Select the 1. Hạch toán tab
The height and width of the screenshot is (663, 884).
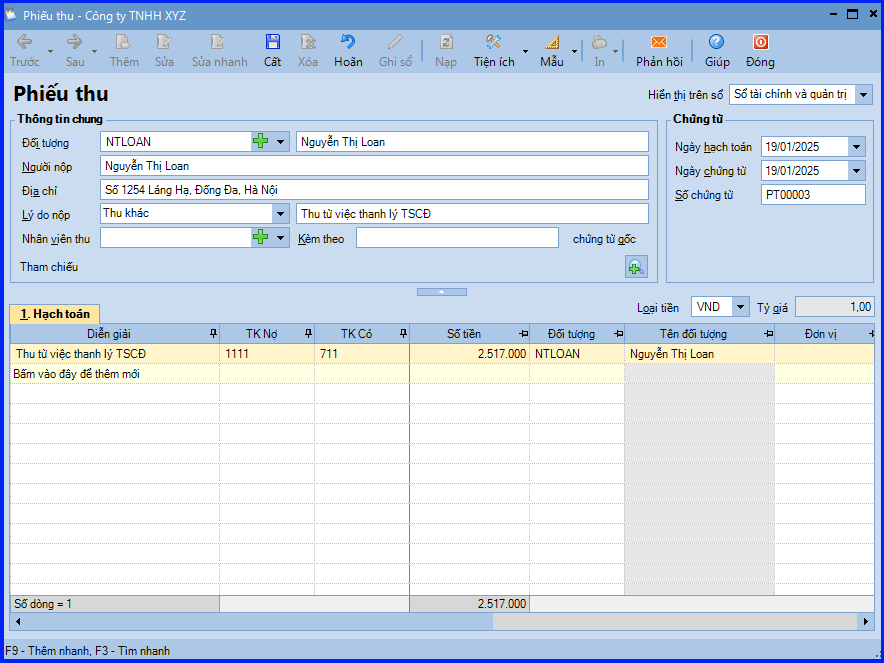click(55, 315)
